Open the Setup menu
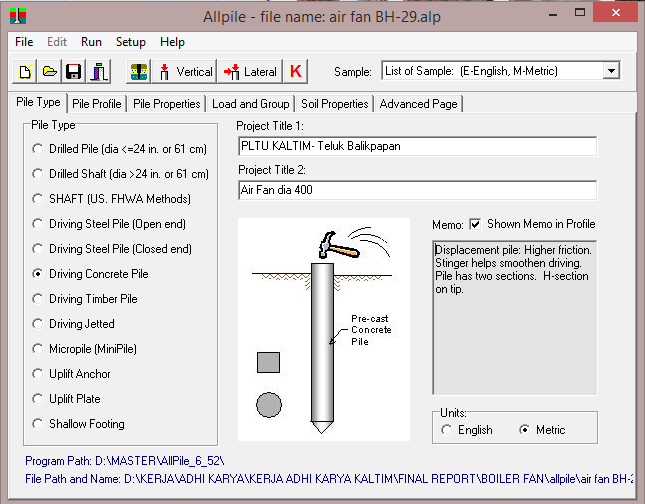Viewport: 645px width, 504px height. (130, 42)
